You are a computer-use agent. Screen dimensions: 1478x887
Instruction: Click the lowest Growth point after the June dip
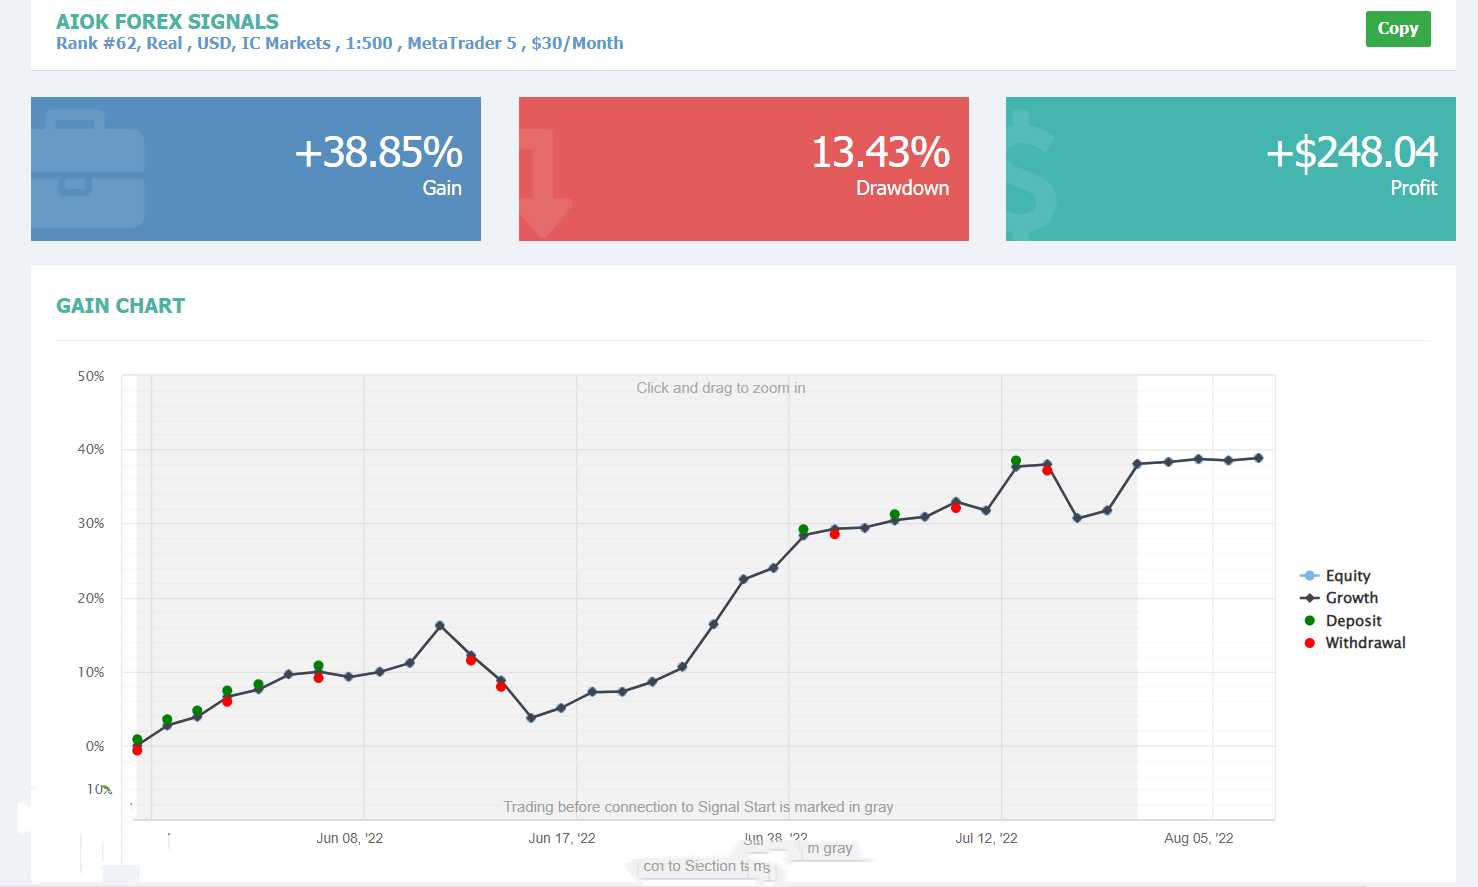point(531,718)
